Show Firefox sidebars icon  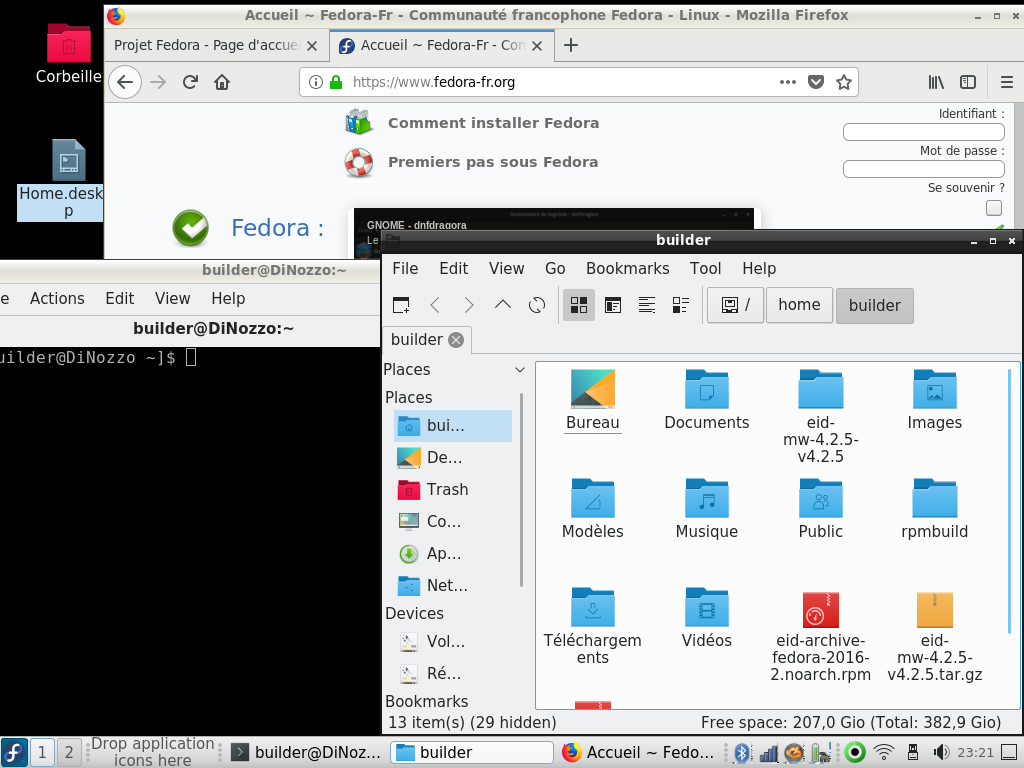(968, 82)
